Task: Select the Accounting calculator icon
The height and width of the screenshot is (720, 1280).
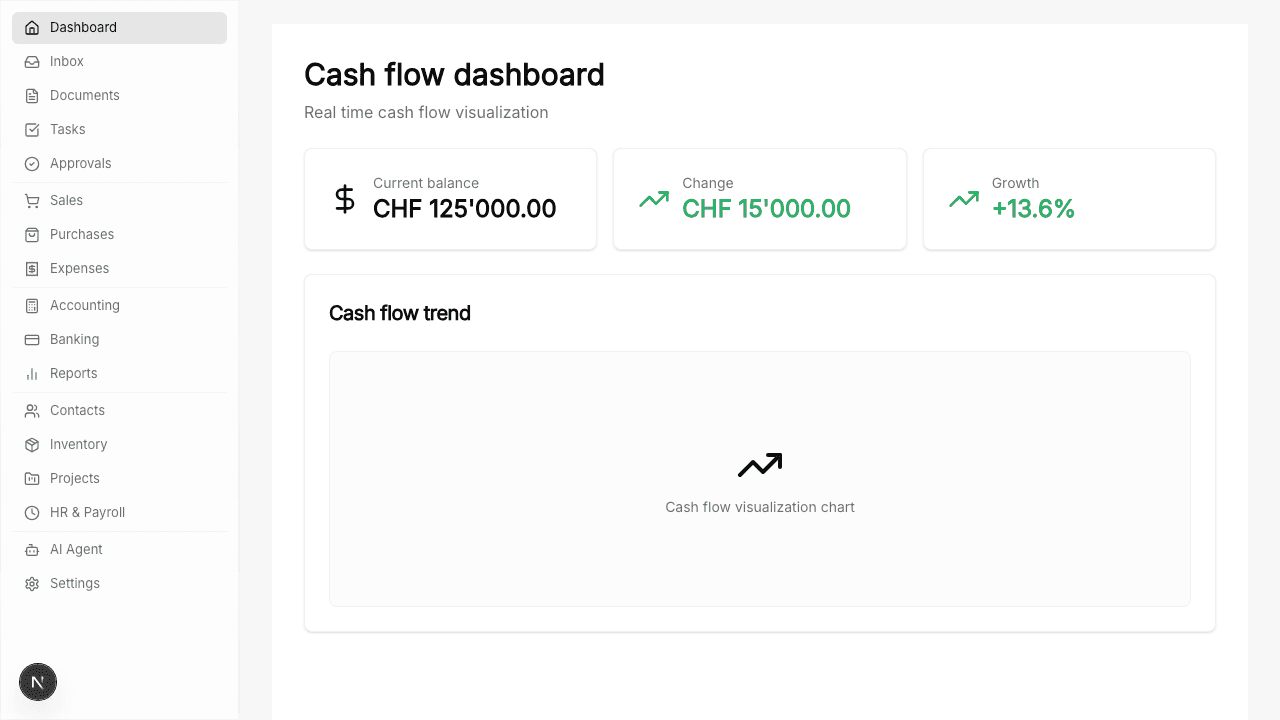Action: 33,305
